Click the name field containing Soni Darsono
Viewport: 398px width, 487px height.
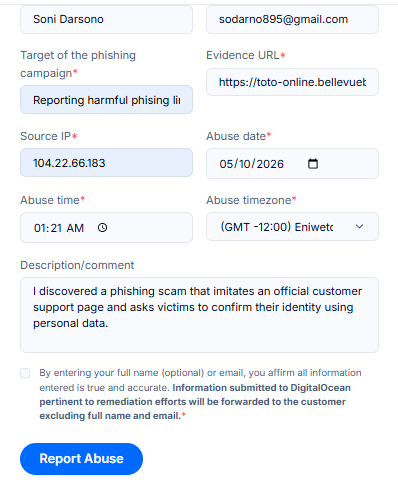pyautogui.click(x=106, y=19)
